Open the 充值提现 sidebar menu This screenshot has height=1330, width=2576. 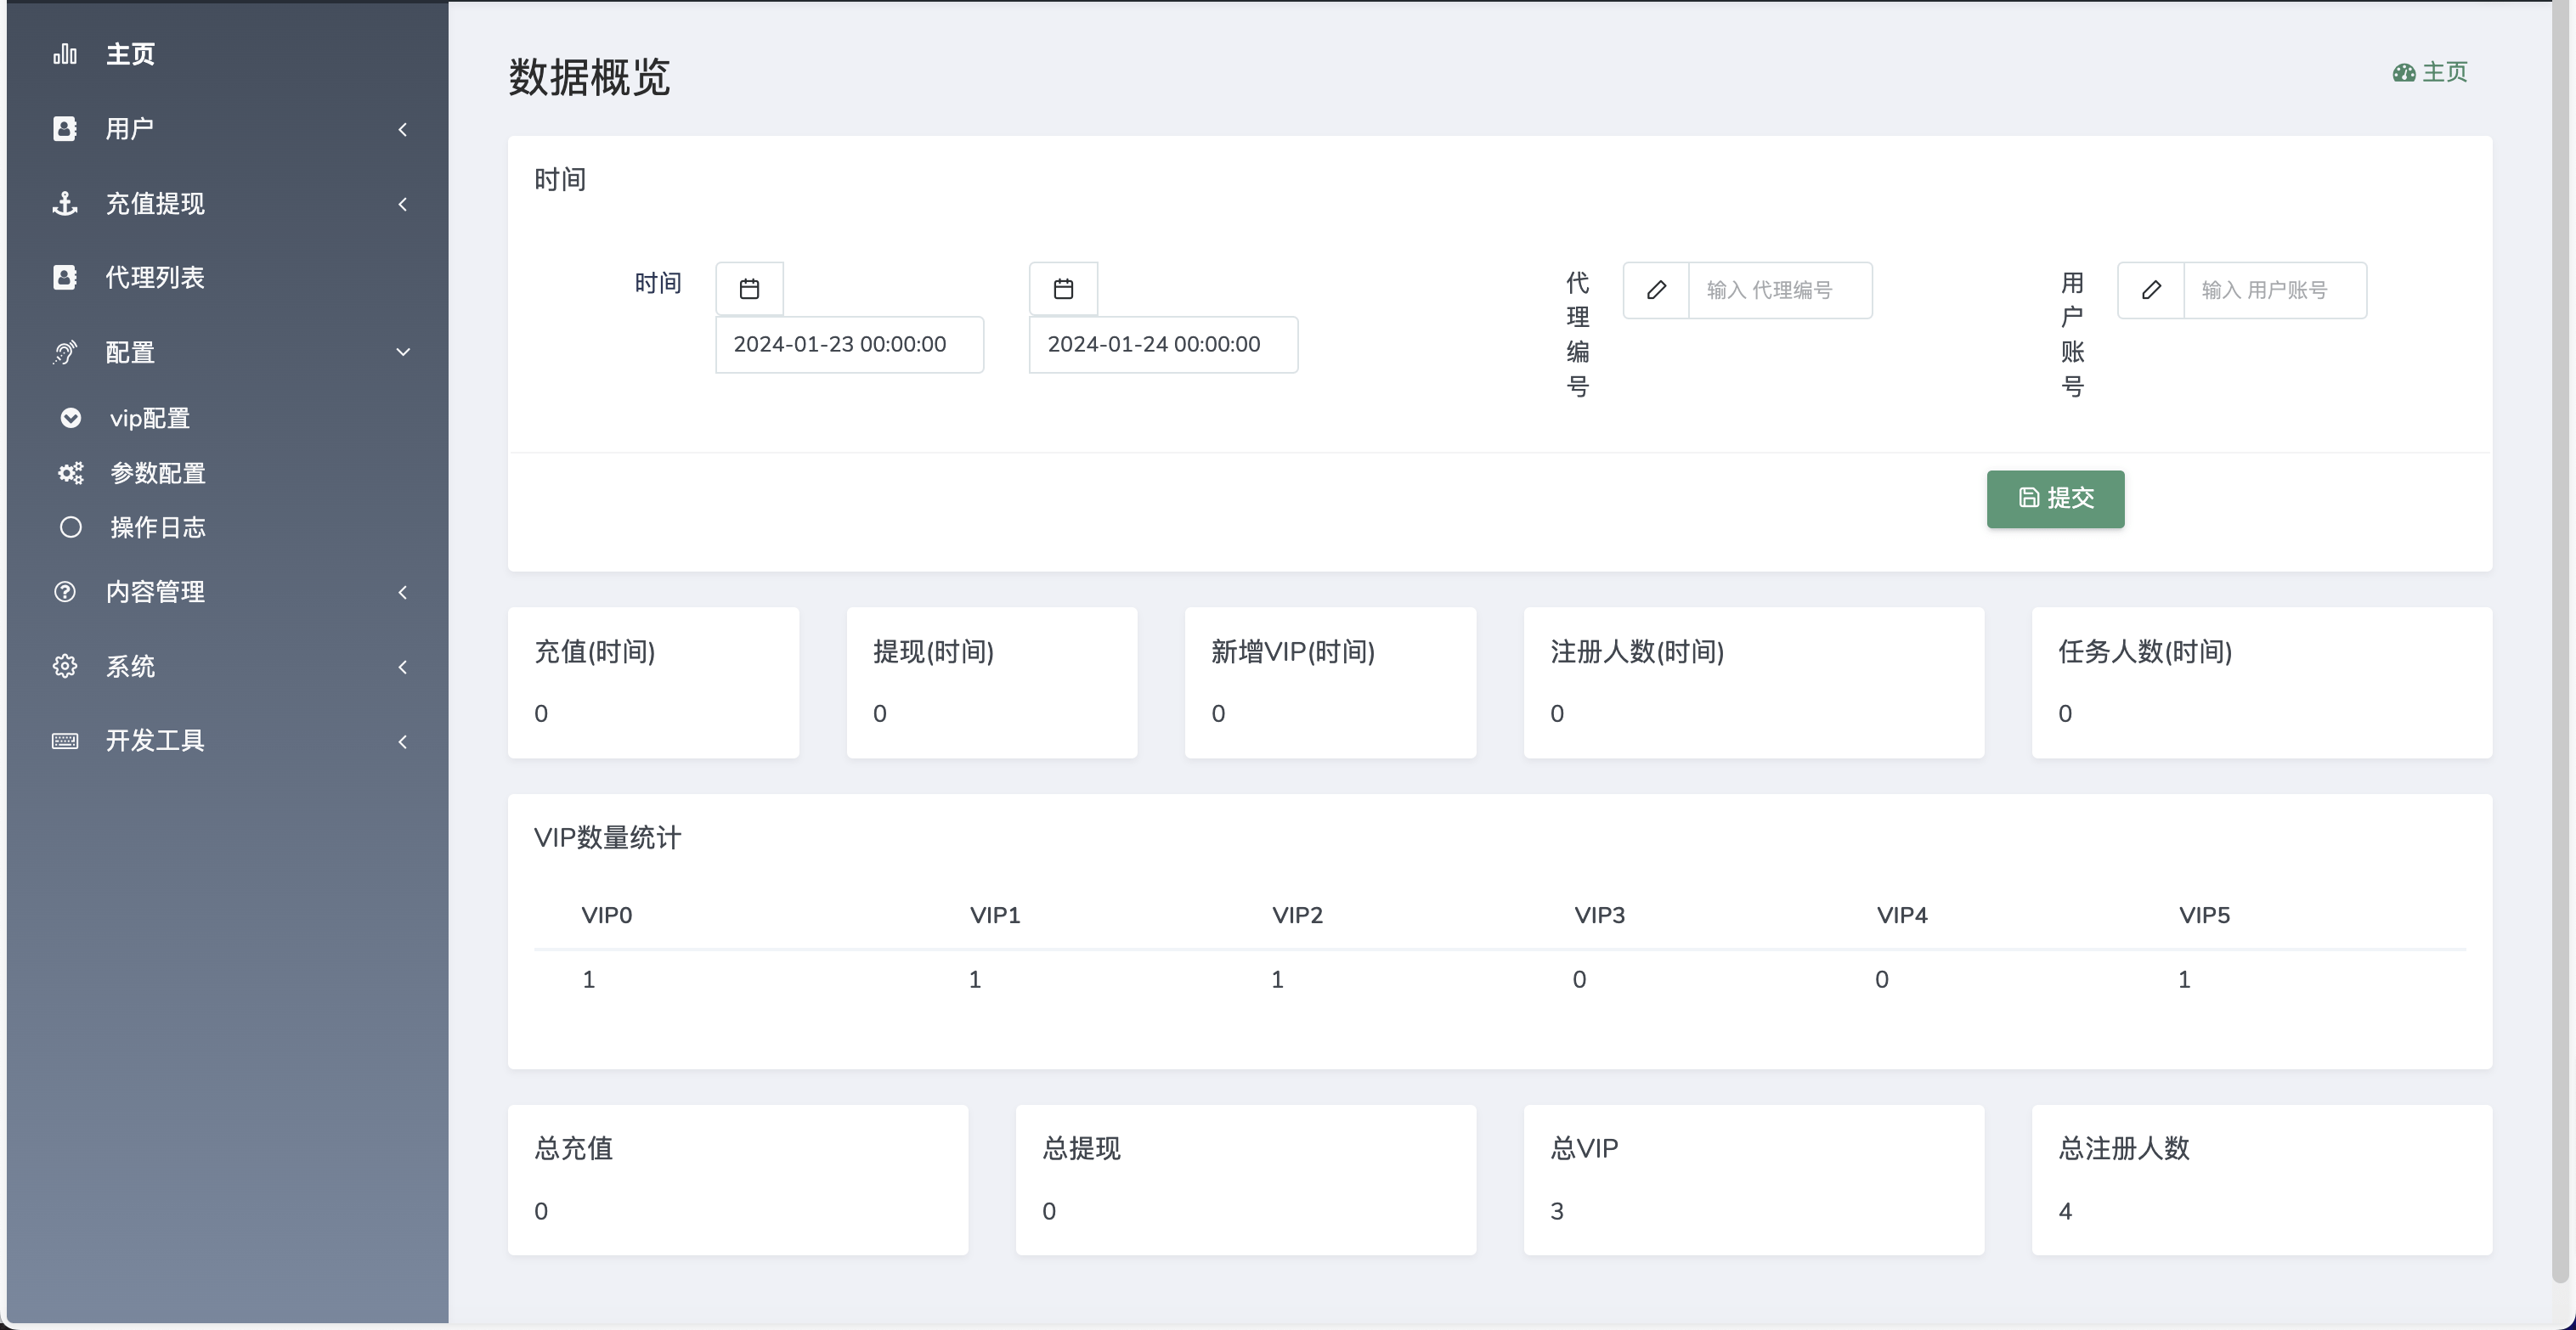pos(228,204)
